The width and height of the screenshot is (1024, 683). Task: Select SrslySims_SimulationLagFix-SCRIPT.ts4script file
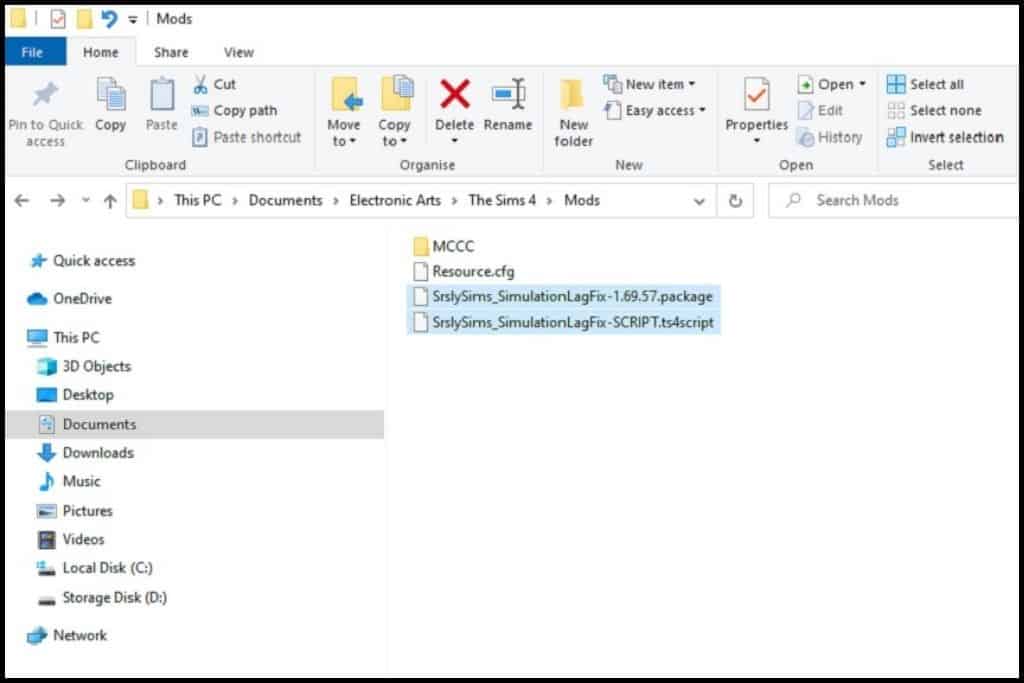564,322
